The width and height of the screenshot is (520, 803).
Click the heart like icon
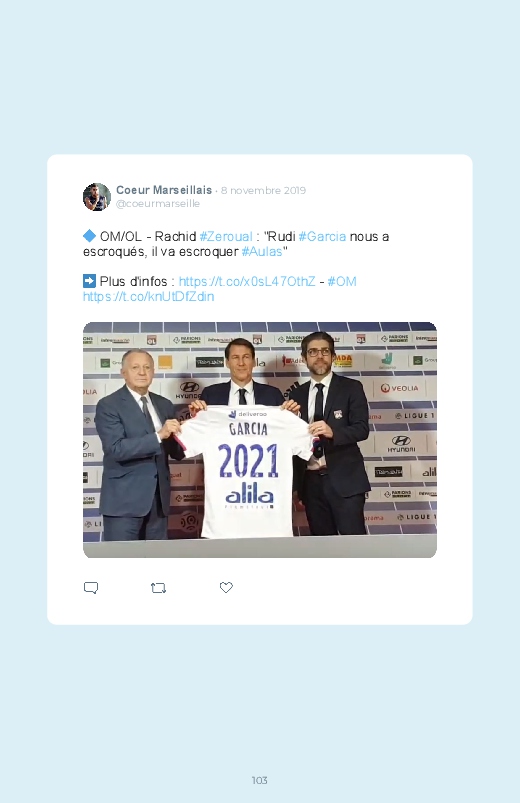pos(226,587)
